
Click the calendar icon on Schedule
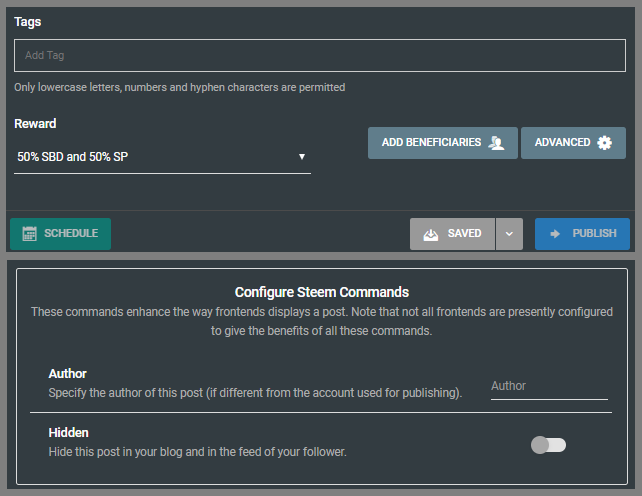point(30,234)
